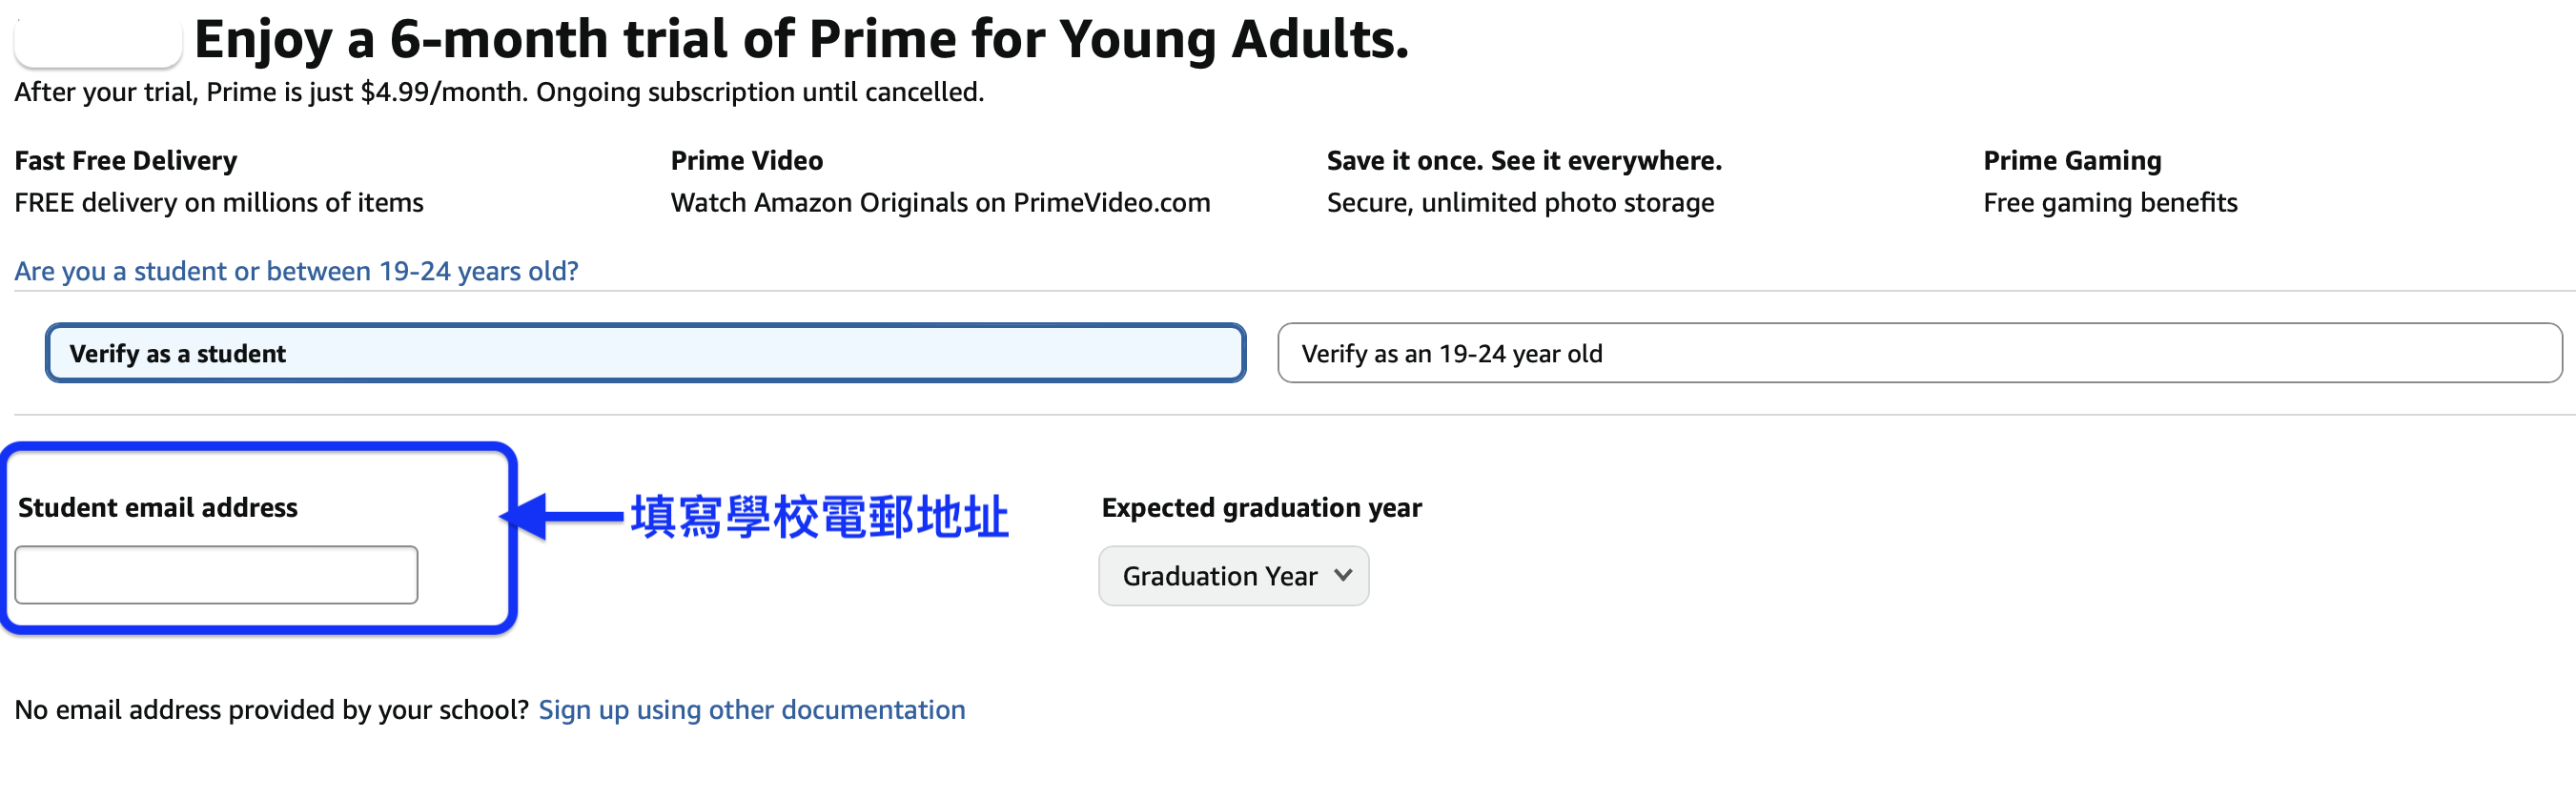Click the Student email address input box

pyautogui.click(x=216, y=575)
